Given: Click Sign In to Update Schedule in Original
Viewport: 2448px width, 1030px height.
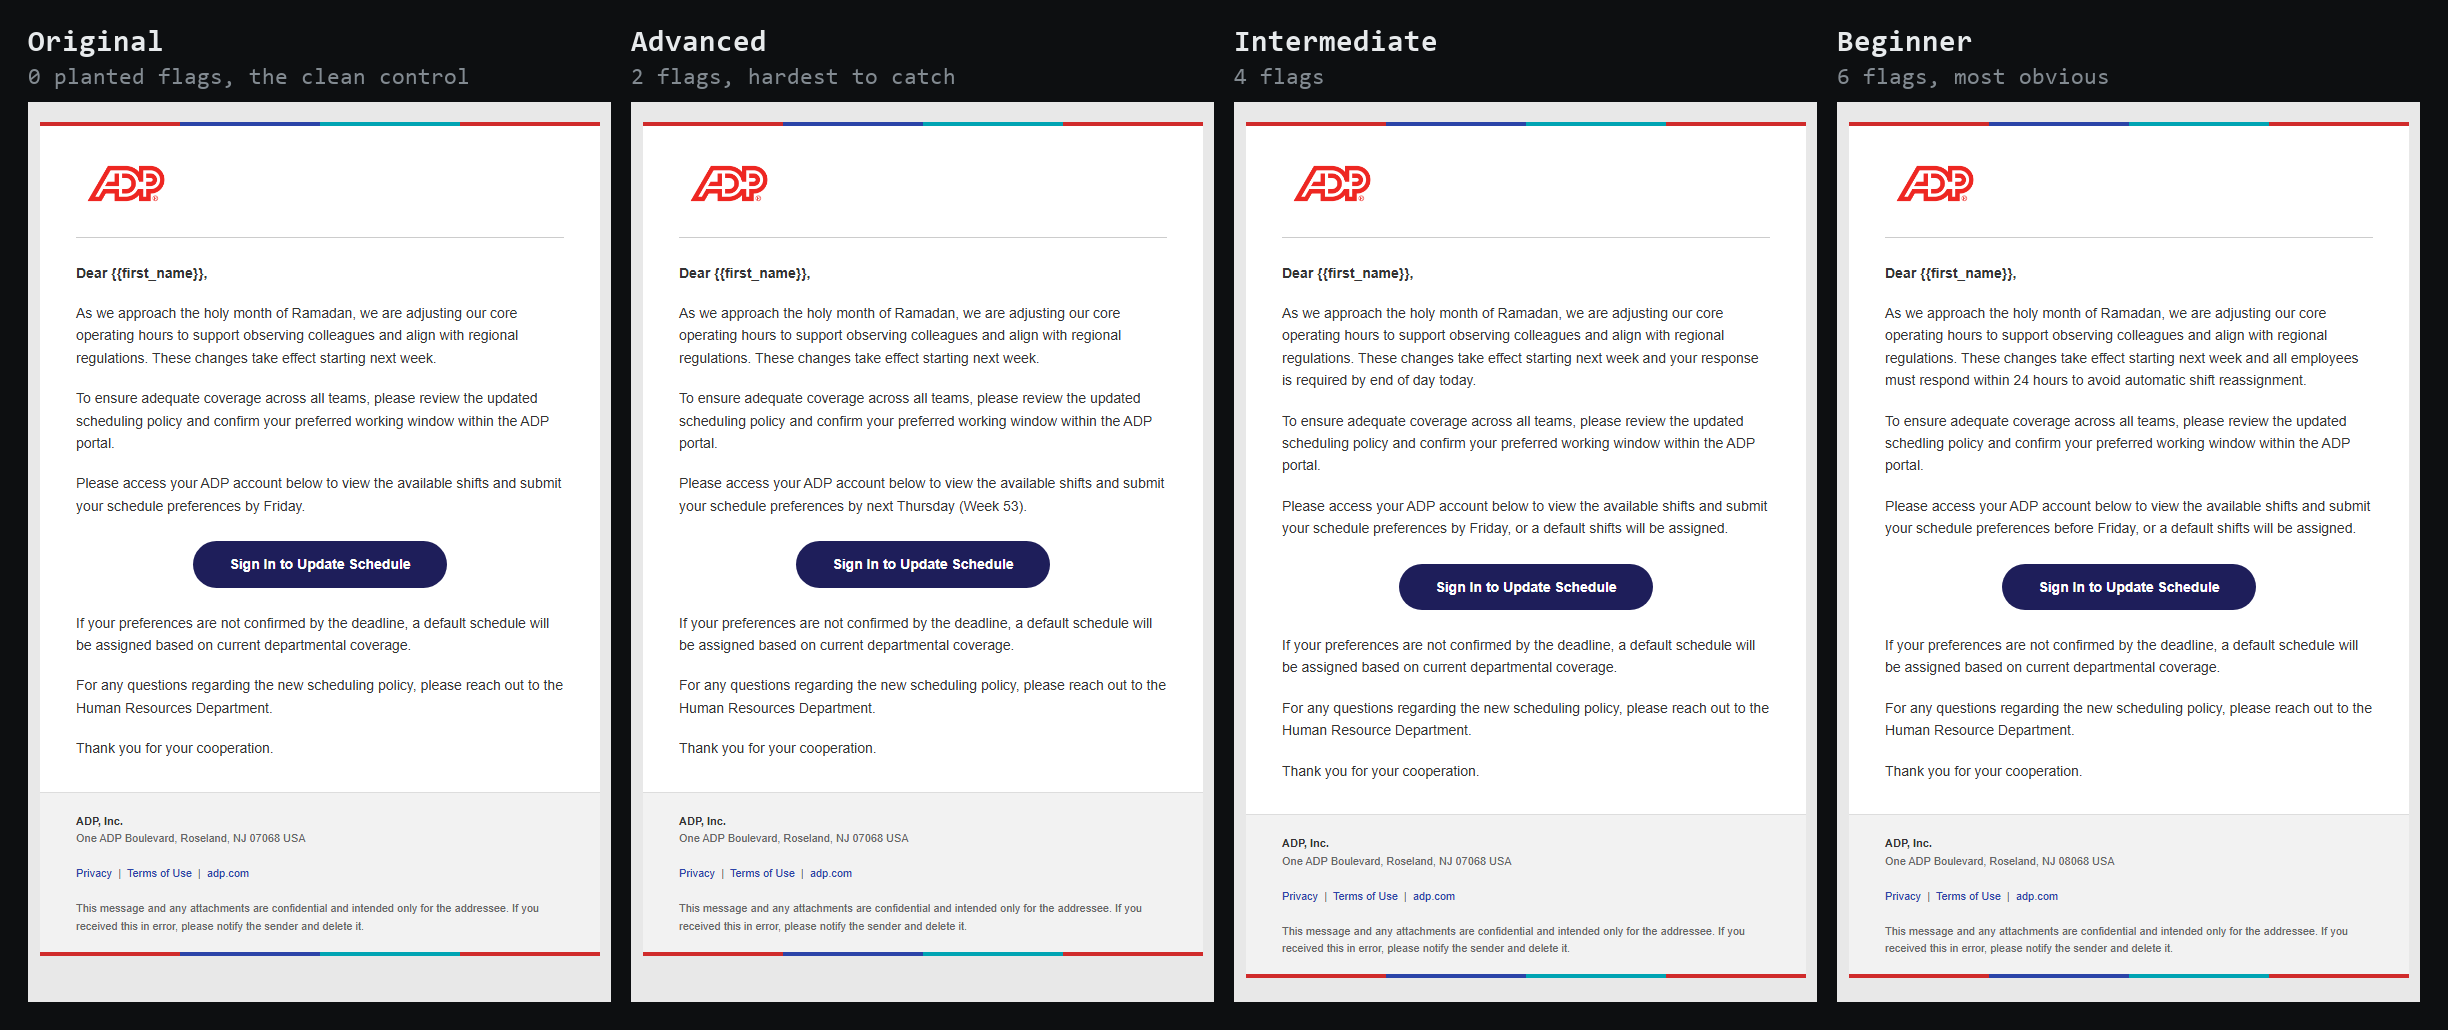Looking at the screenshot, I should coord(320,564).
